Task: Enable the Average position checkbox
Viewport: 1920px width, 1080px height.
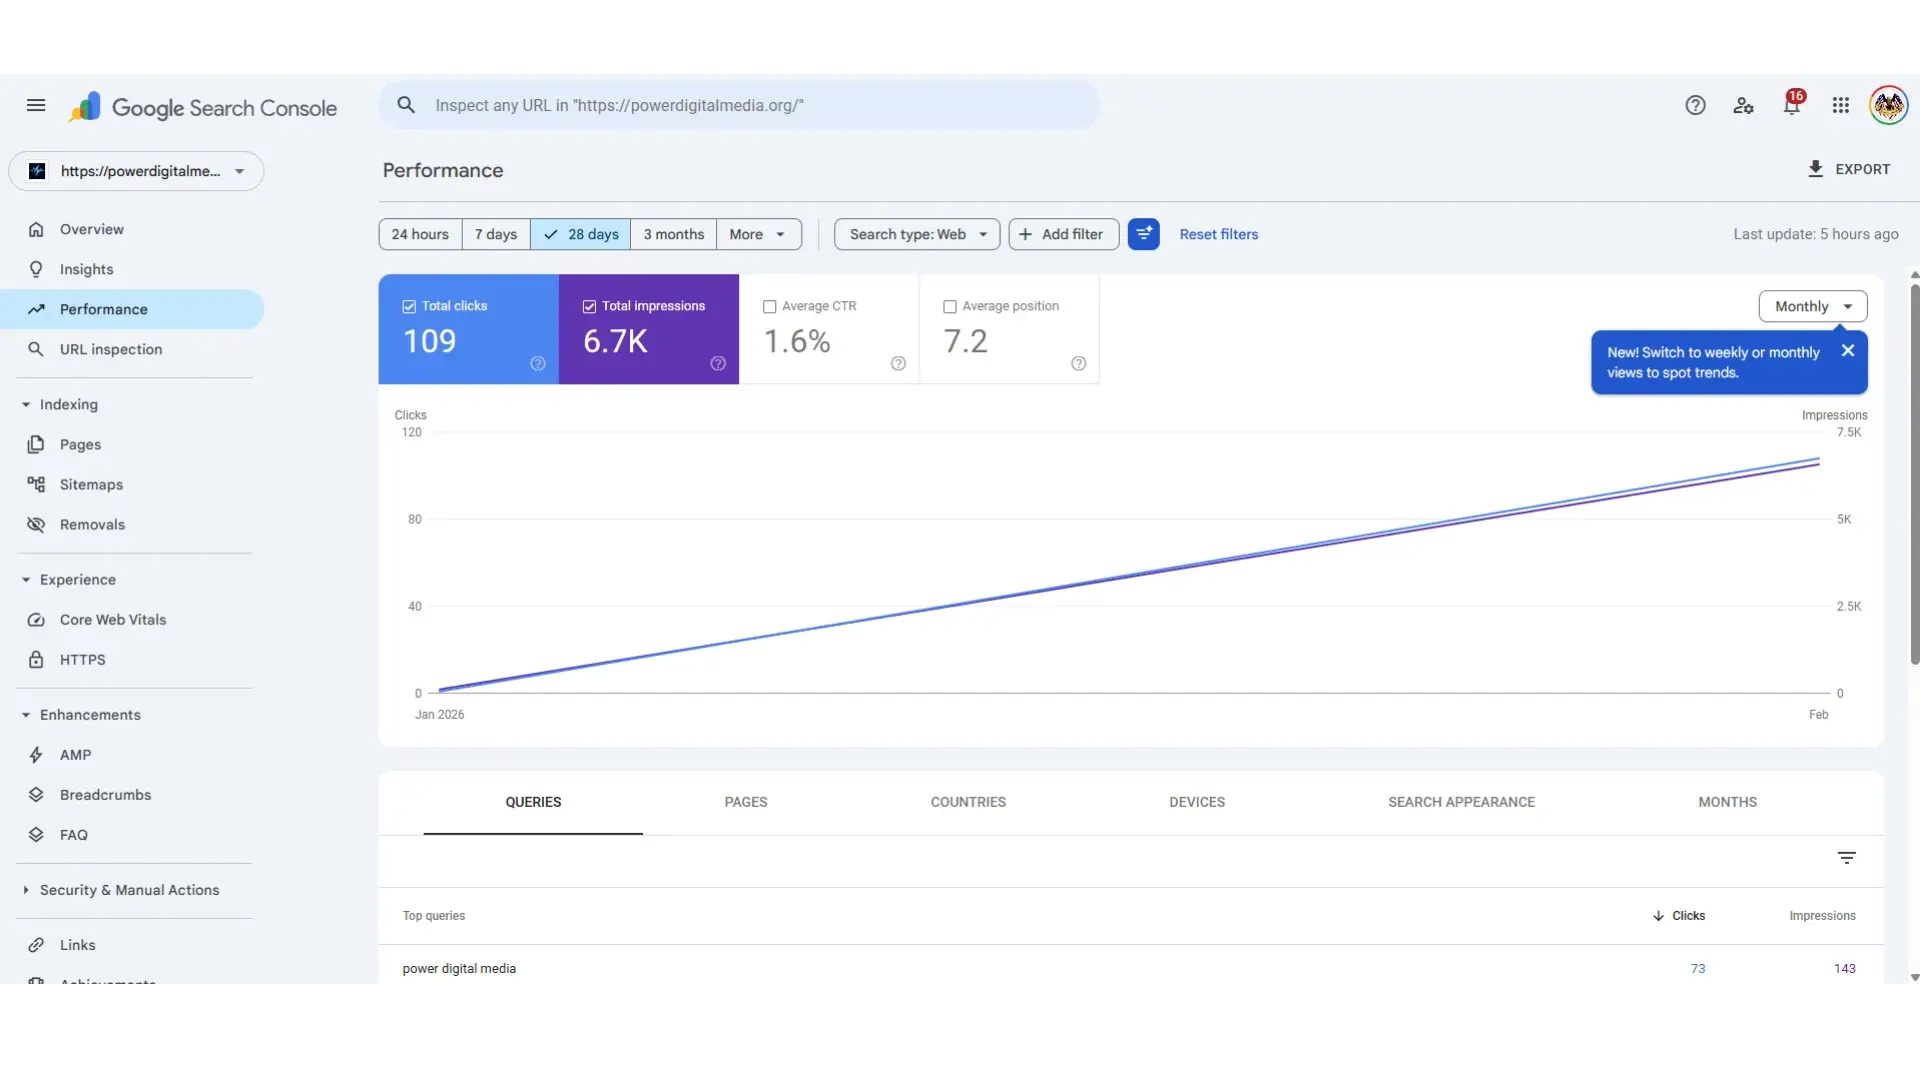Action: (951, 306)
